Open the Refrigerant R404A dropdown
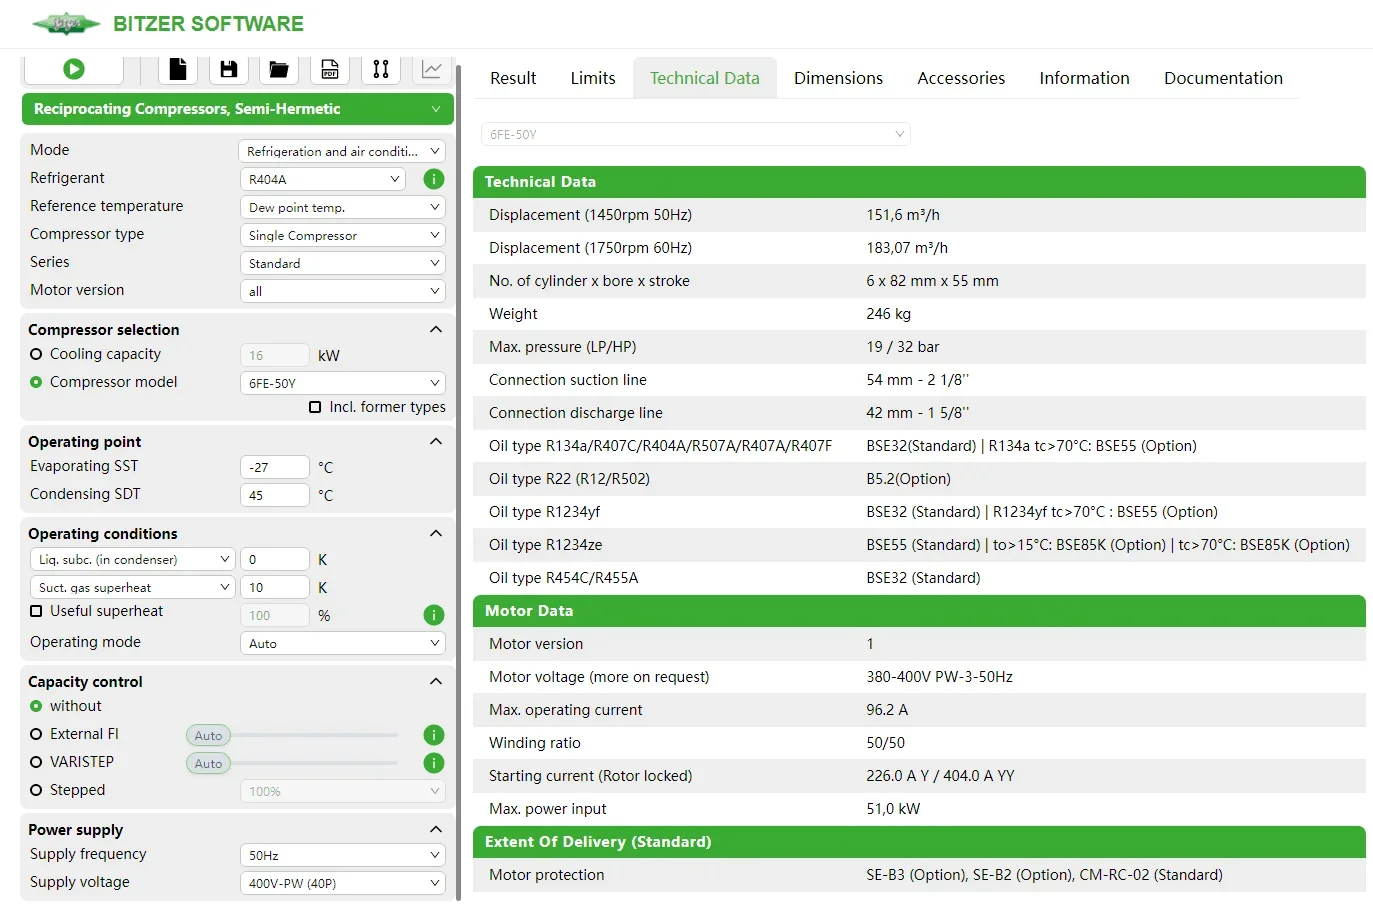 pyautogui.click(x=323, y=179)
